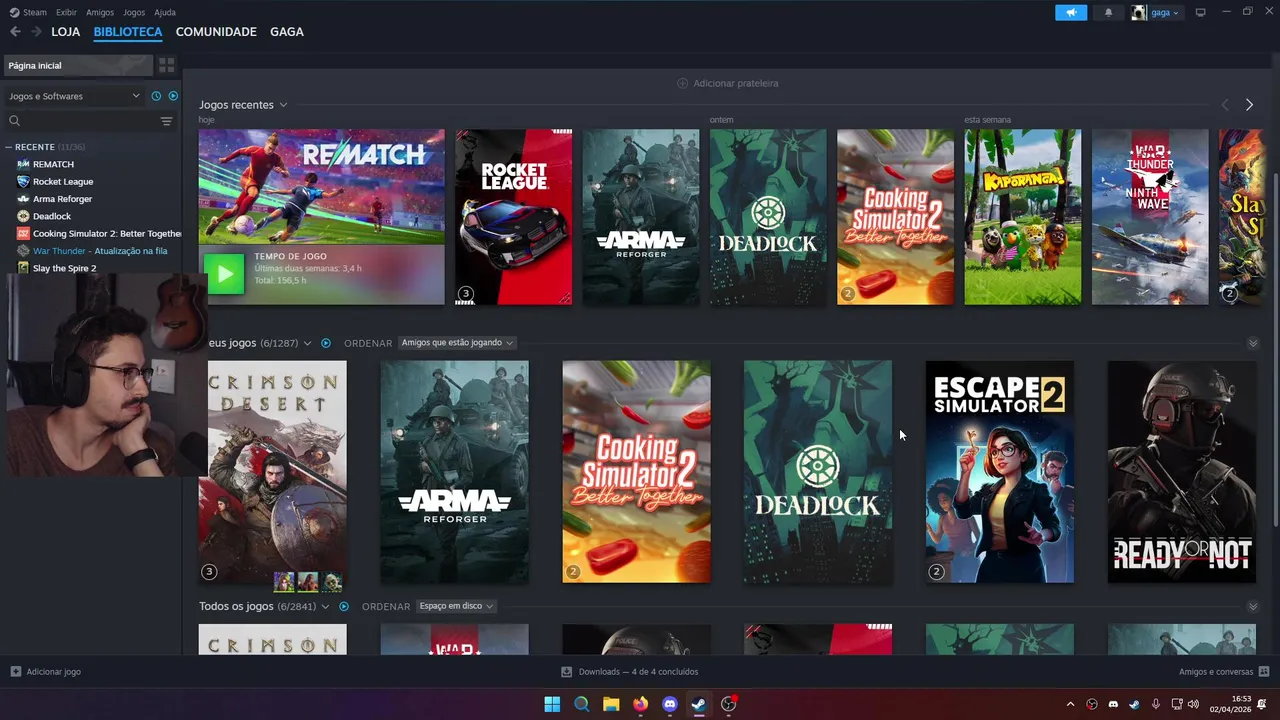Collapse the Seus jogos shelf chevron

click(x=1253, y=343)
